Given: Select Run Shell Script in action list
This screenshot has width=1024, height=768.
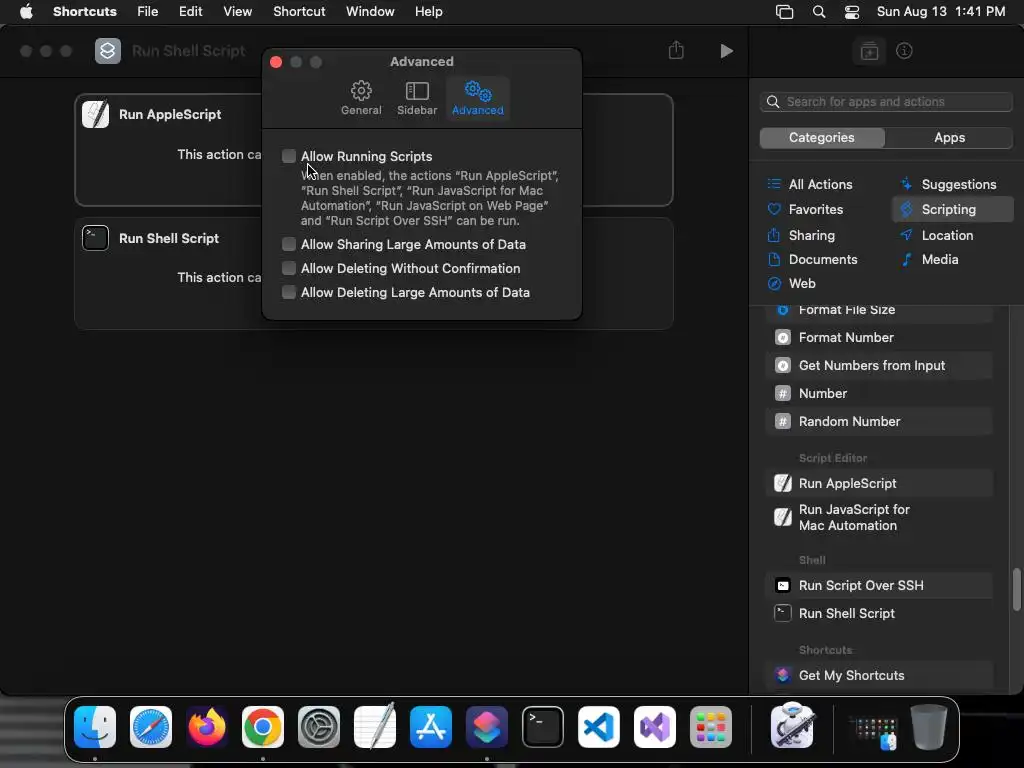Looking at the screenshot, I should pyautogui.click(x=879, y=614).
